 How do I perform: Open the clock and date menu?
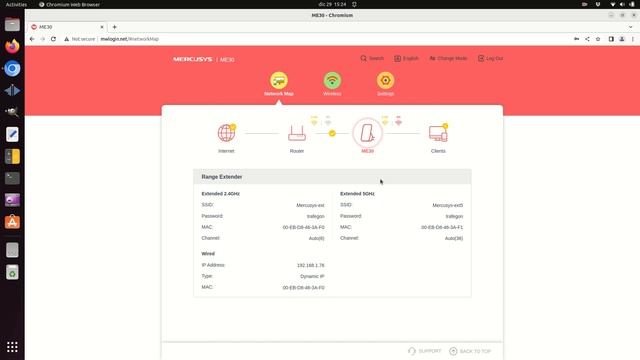332,4
